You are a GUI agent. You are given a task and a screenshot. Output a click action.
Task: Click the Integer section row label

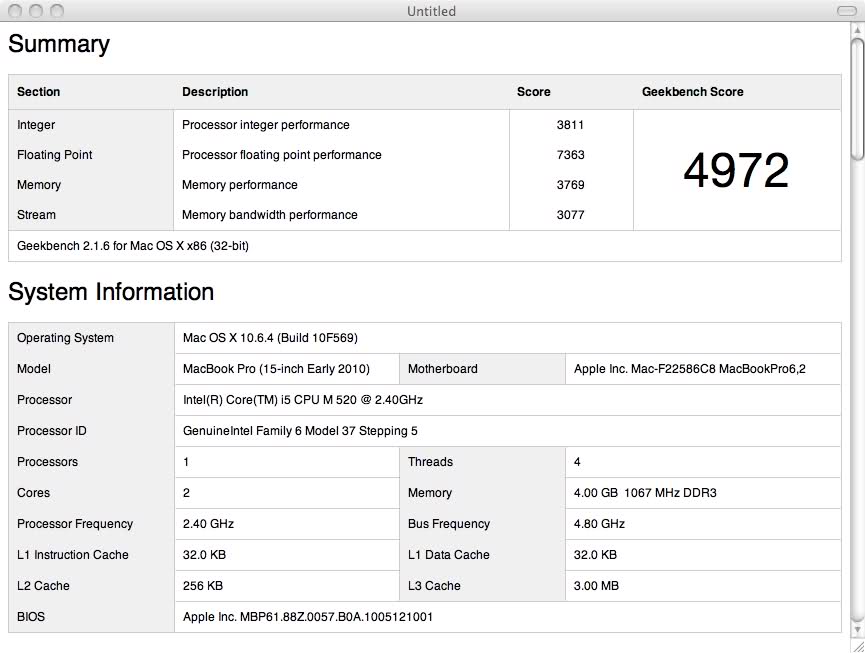pyautogui.click(x=36, y=125)
